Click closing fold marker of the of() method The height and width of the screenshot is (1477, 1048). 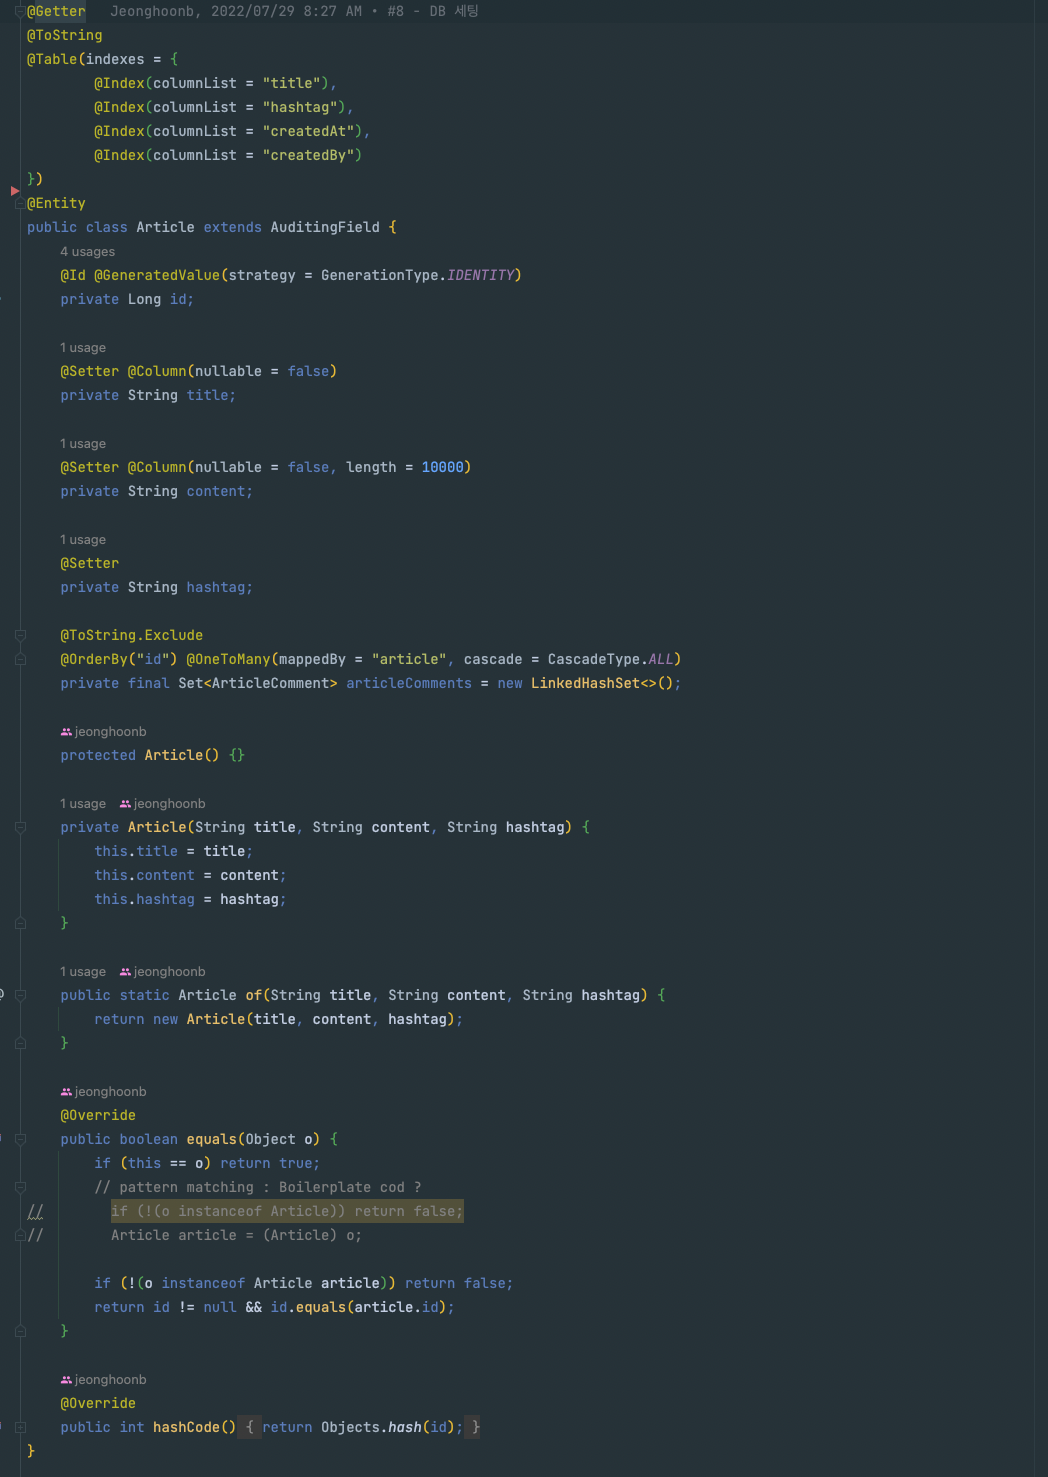(20, 1044)
